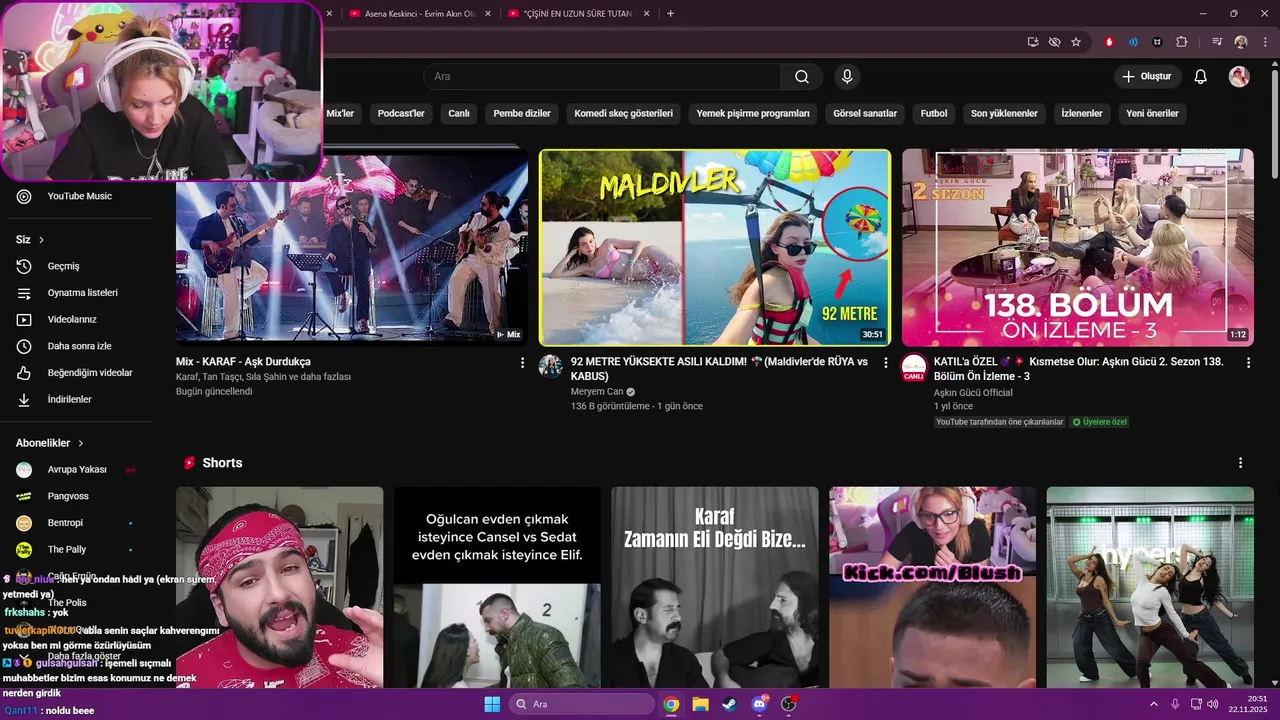Expand the Siz section chevron
The image size is (1280, 720).
pyautogui.click(x=41, y=240)
